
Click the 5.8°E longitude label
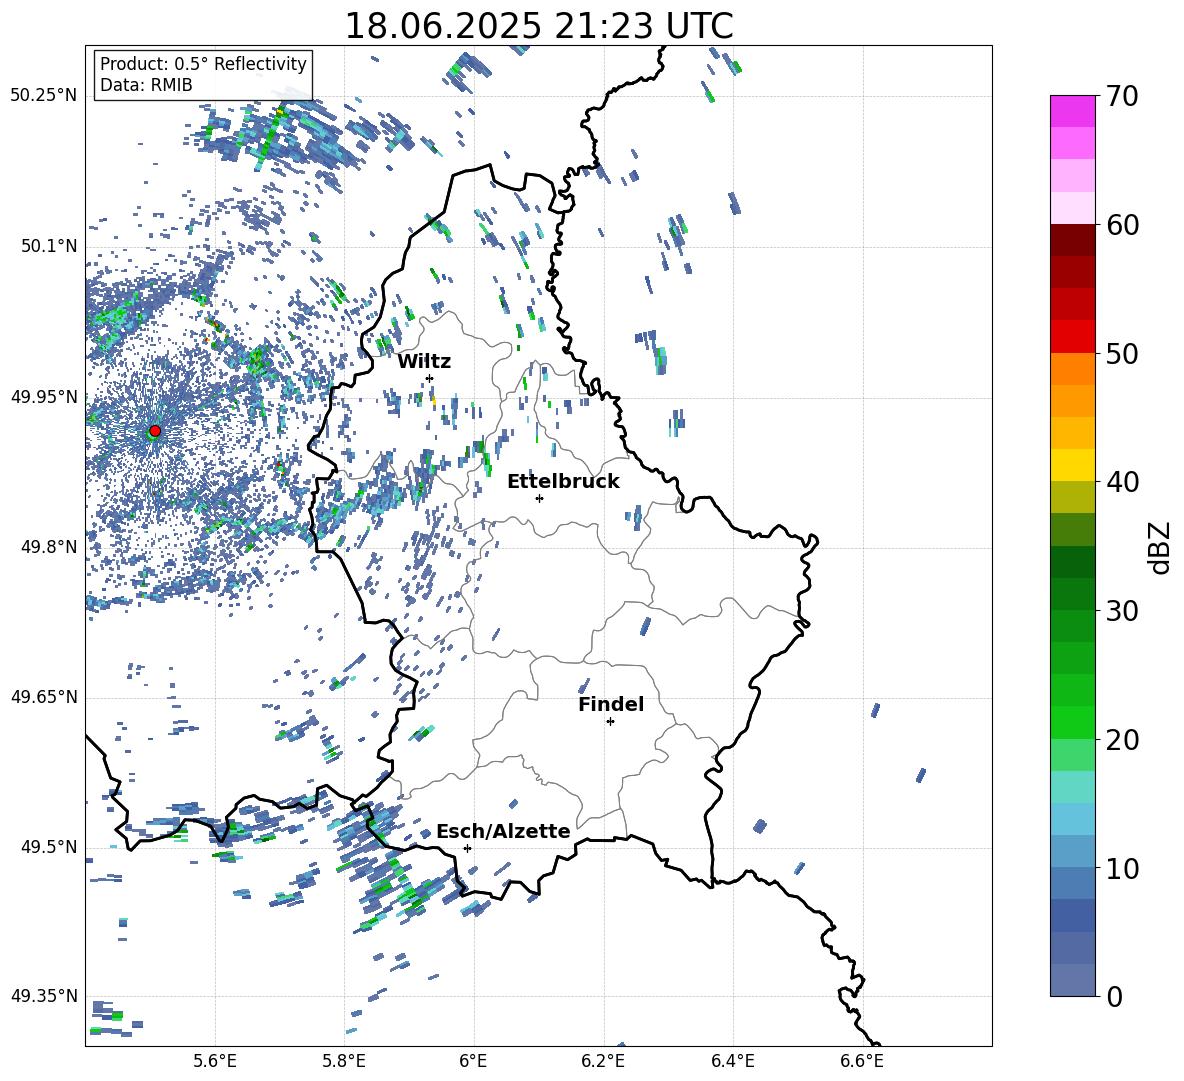coord(344,1061)
